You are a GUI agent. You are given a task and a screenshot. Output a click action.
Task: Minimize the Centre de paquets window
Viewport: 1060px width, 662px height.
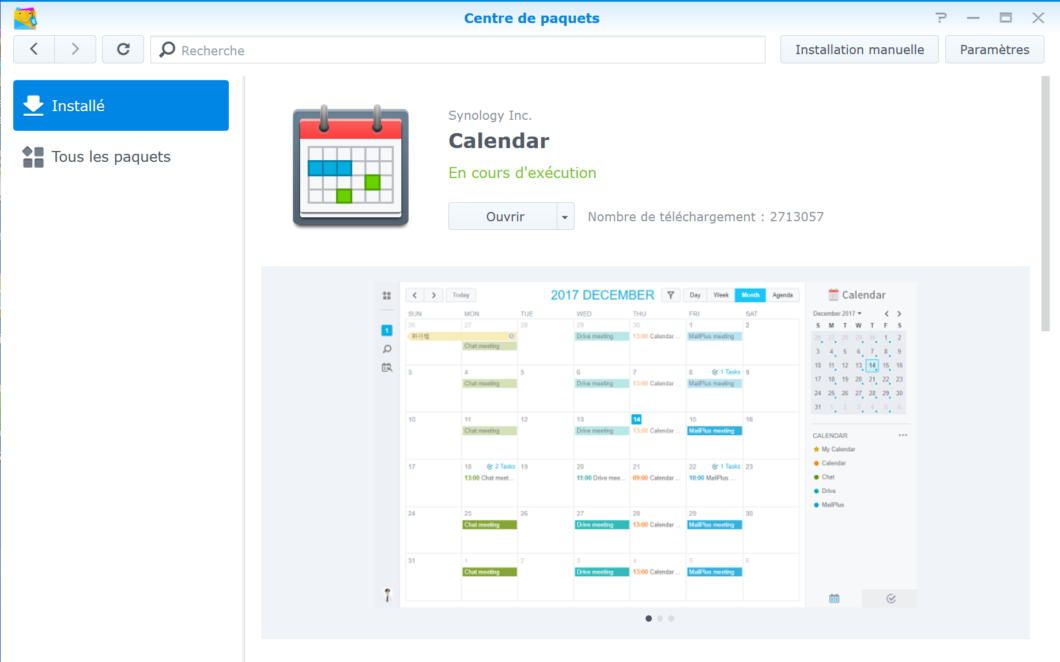tap(973, 18)
